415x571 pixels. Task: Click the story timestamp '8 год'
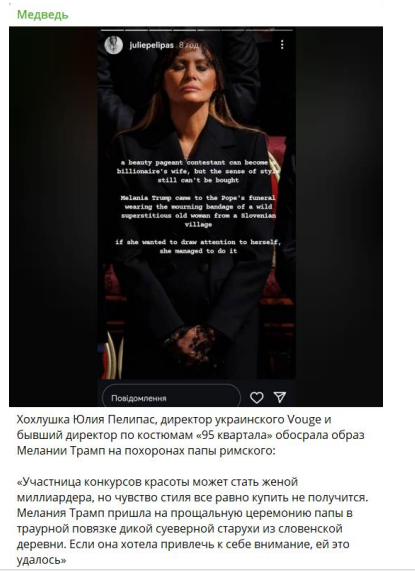point(189,46)
